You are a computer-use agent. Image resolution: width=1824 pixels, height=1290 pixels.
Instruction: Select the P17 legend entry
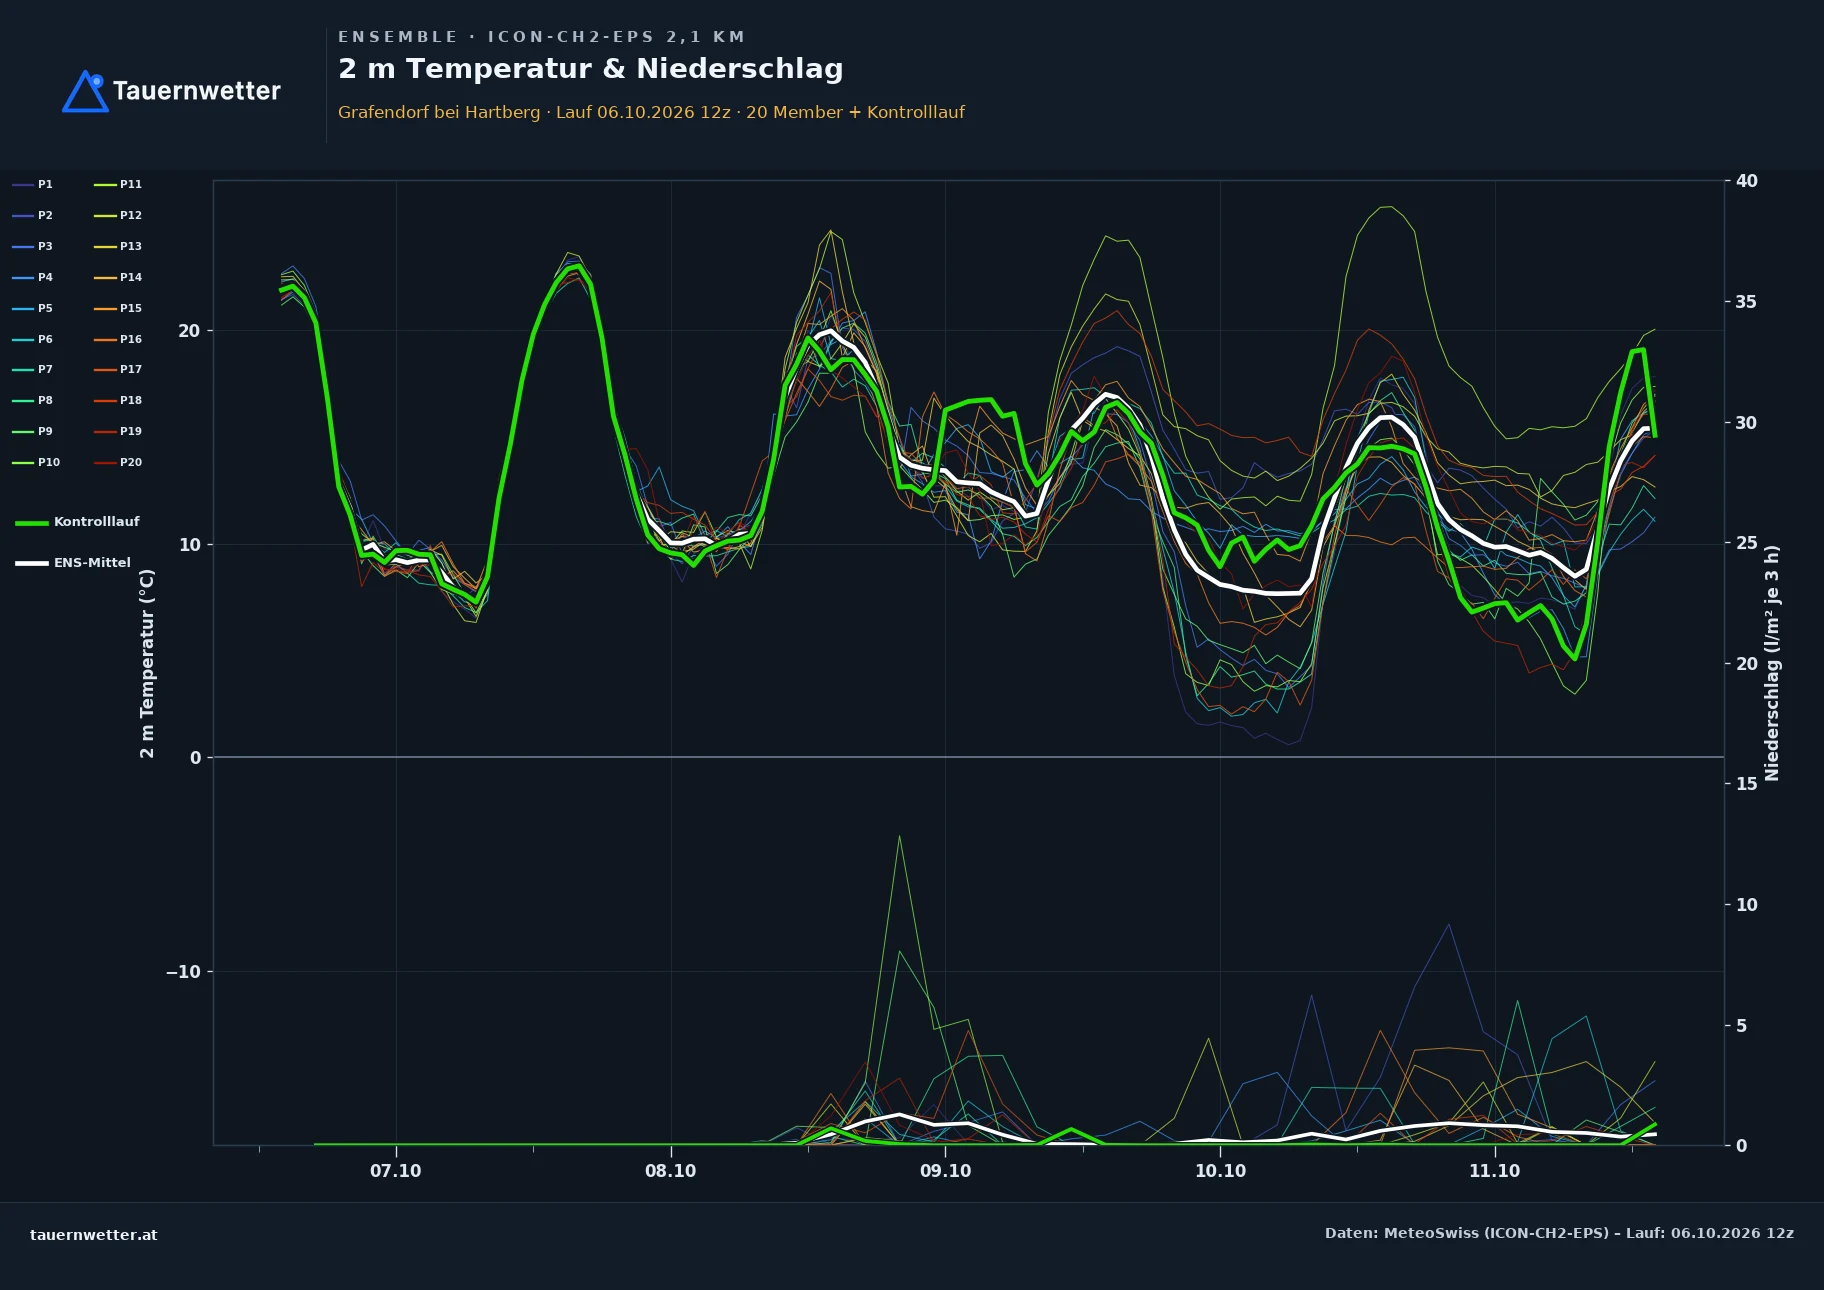[118, 369]
